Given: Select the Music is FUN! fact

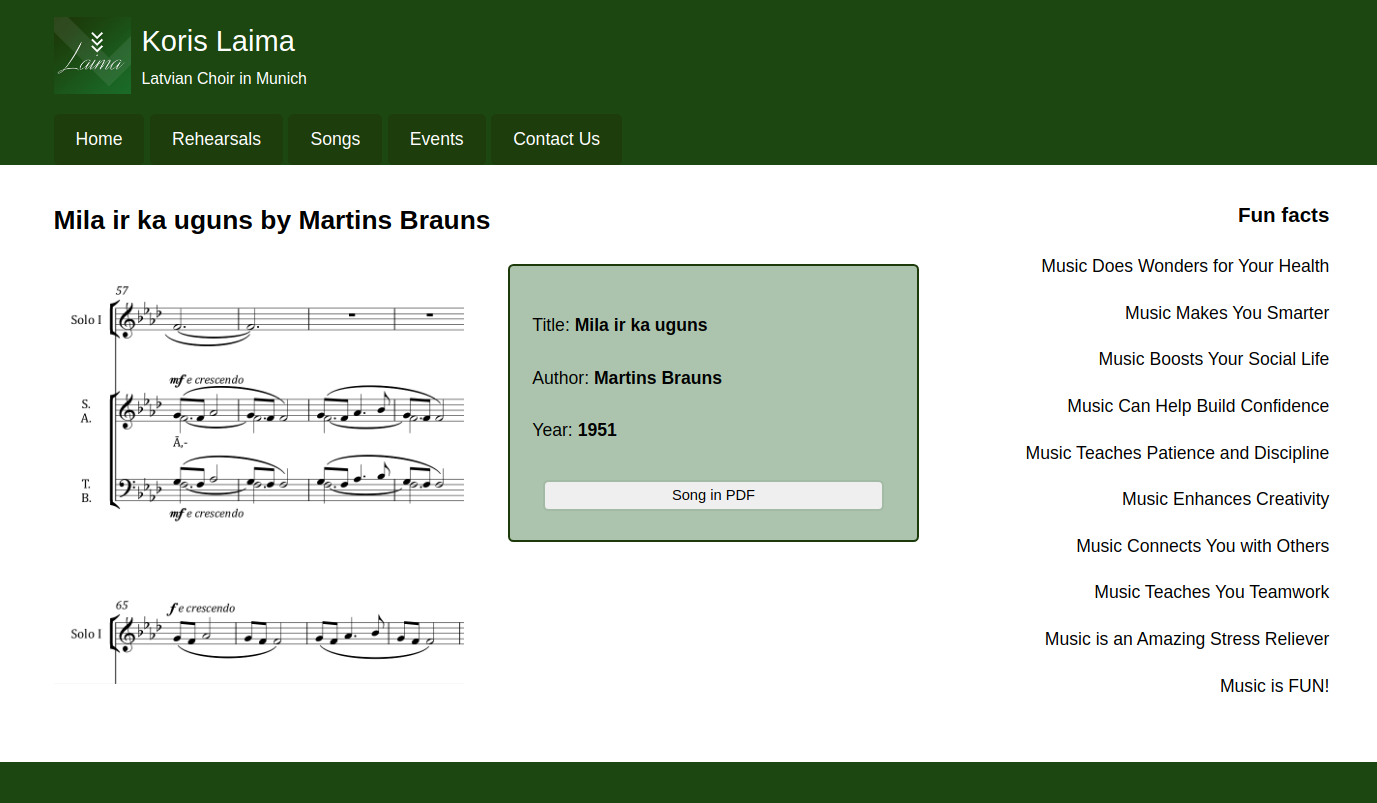Looking at the screenshot, I should click(1274, 686).
